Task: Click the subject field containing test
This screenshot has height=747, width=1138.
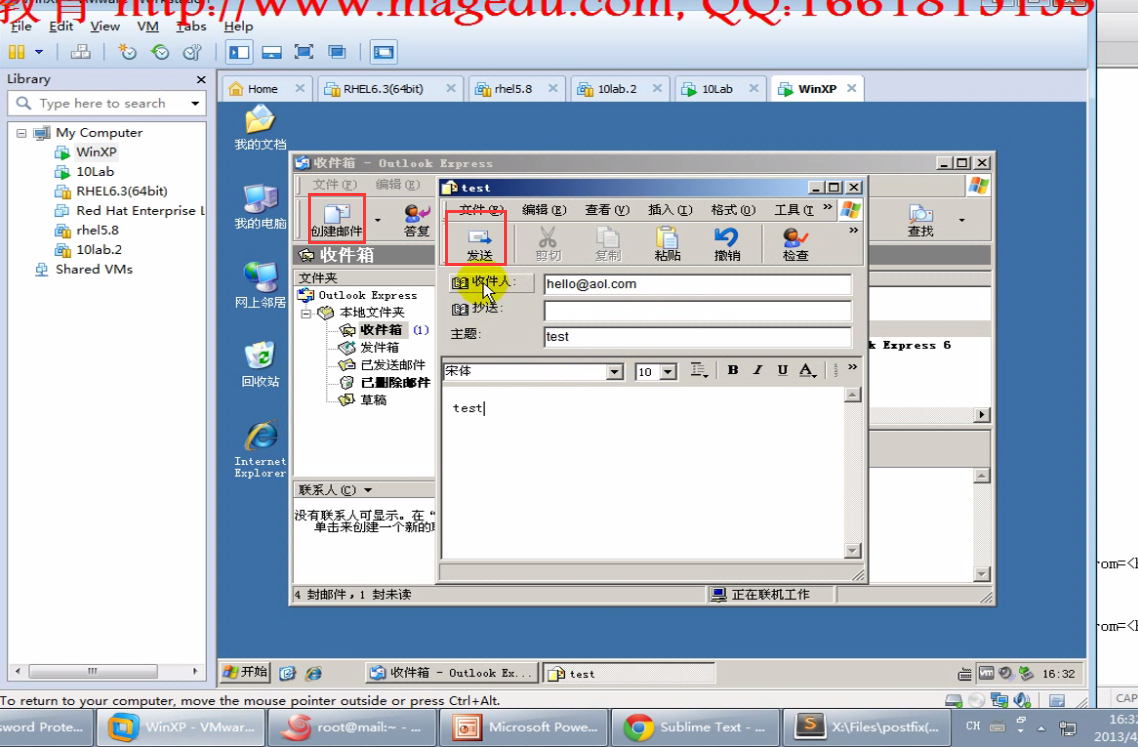Action: tap(697, 337)
